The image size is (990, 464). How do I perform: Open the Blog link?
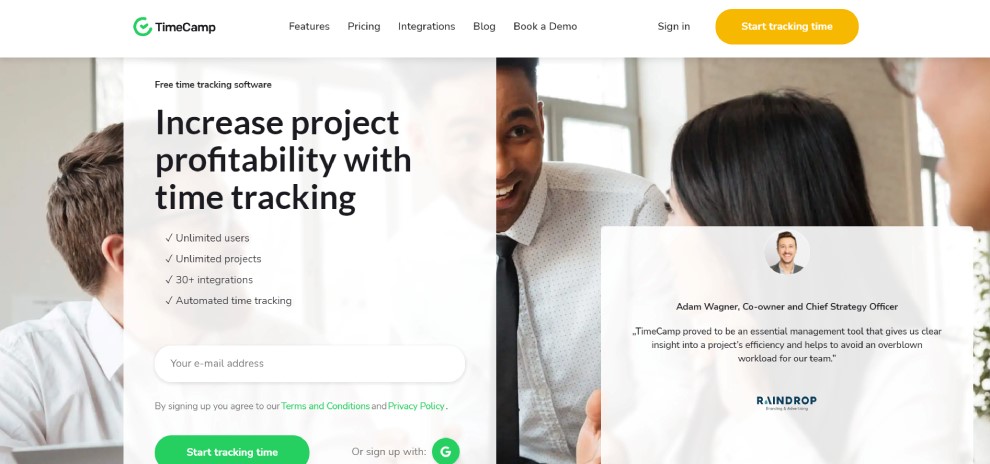(x=484, y=27)
